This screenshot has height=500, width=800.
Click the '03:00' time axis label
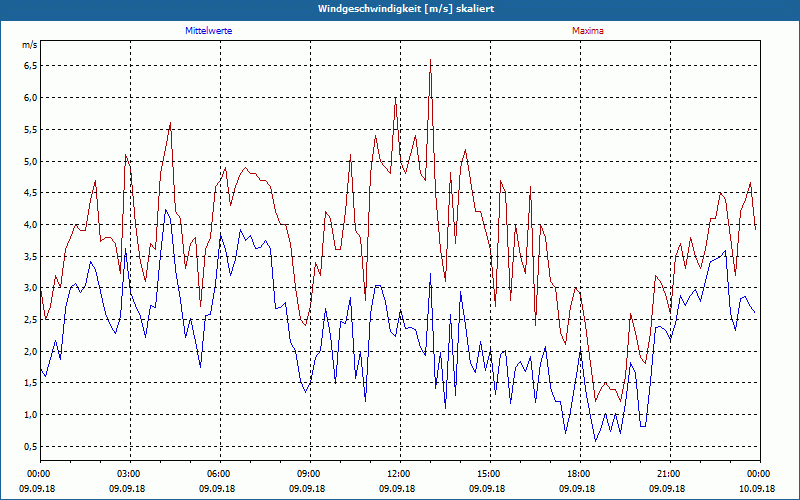[130, 474]
